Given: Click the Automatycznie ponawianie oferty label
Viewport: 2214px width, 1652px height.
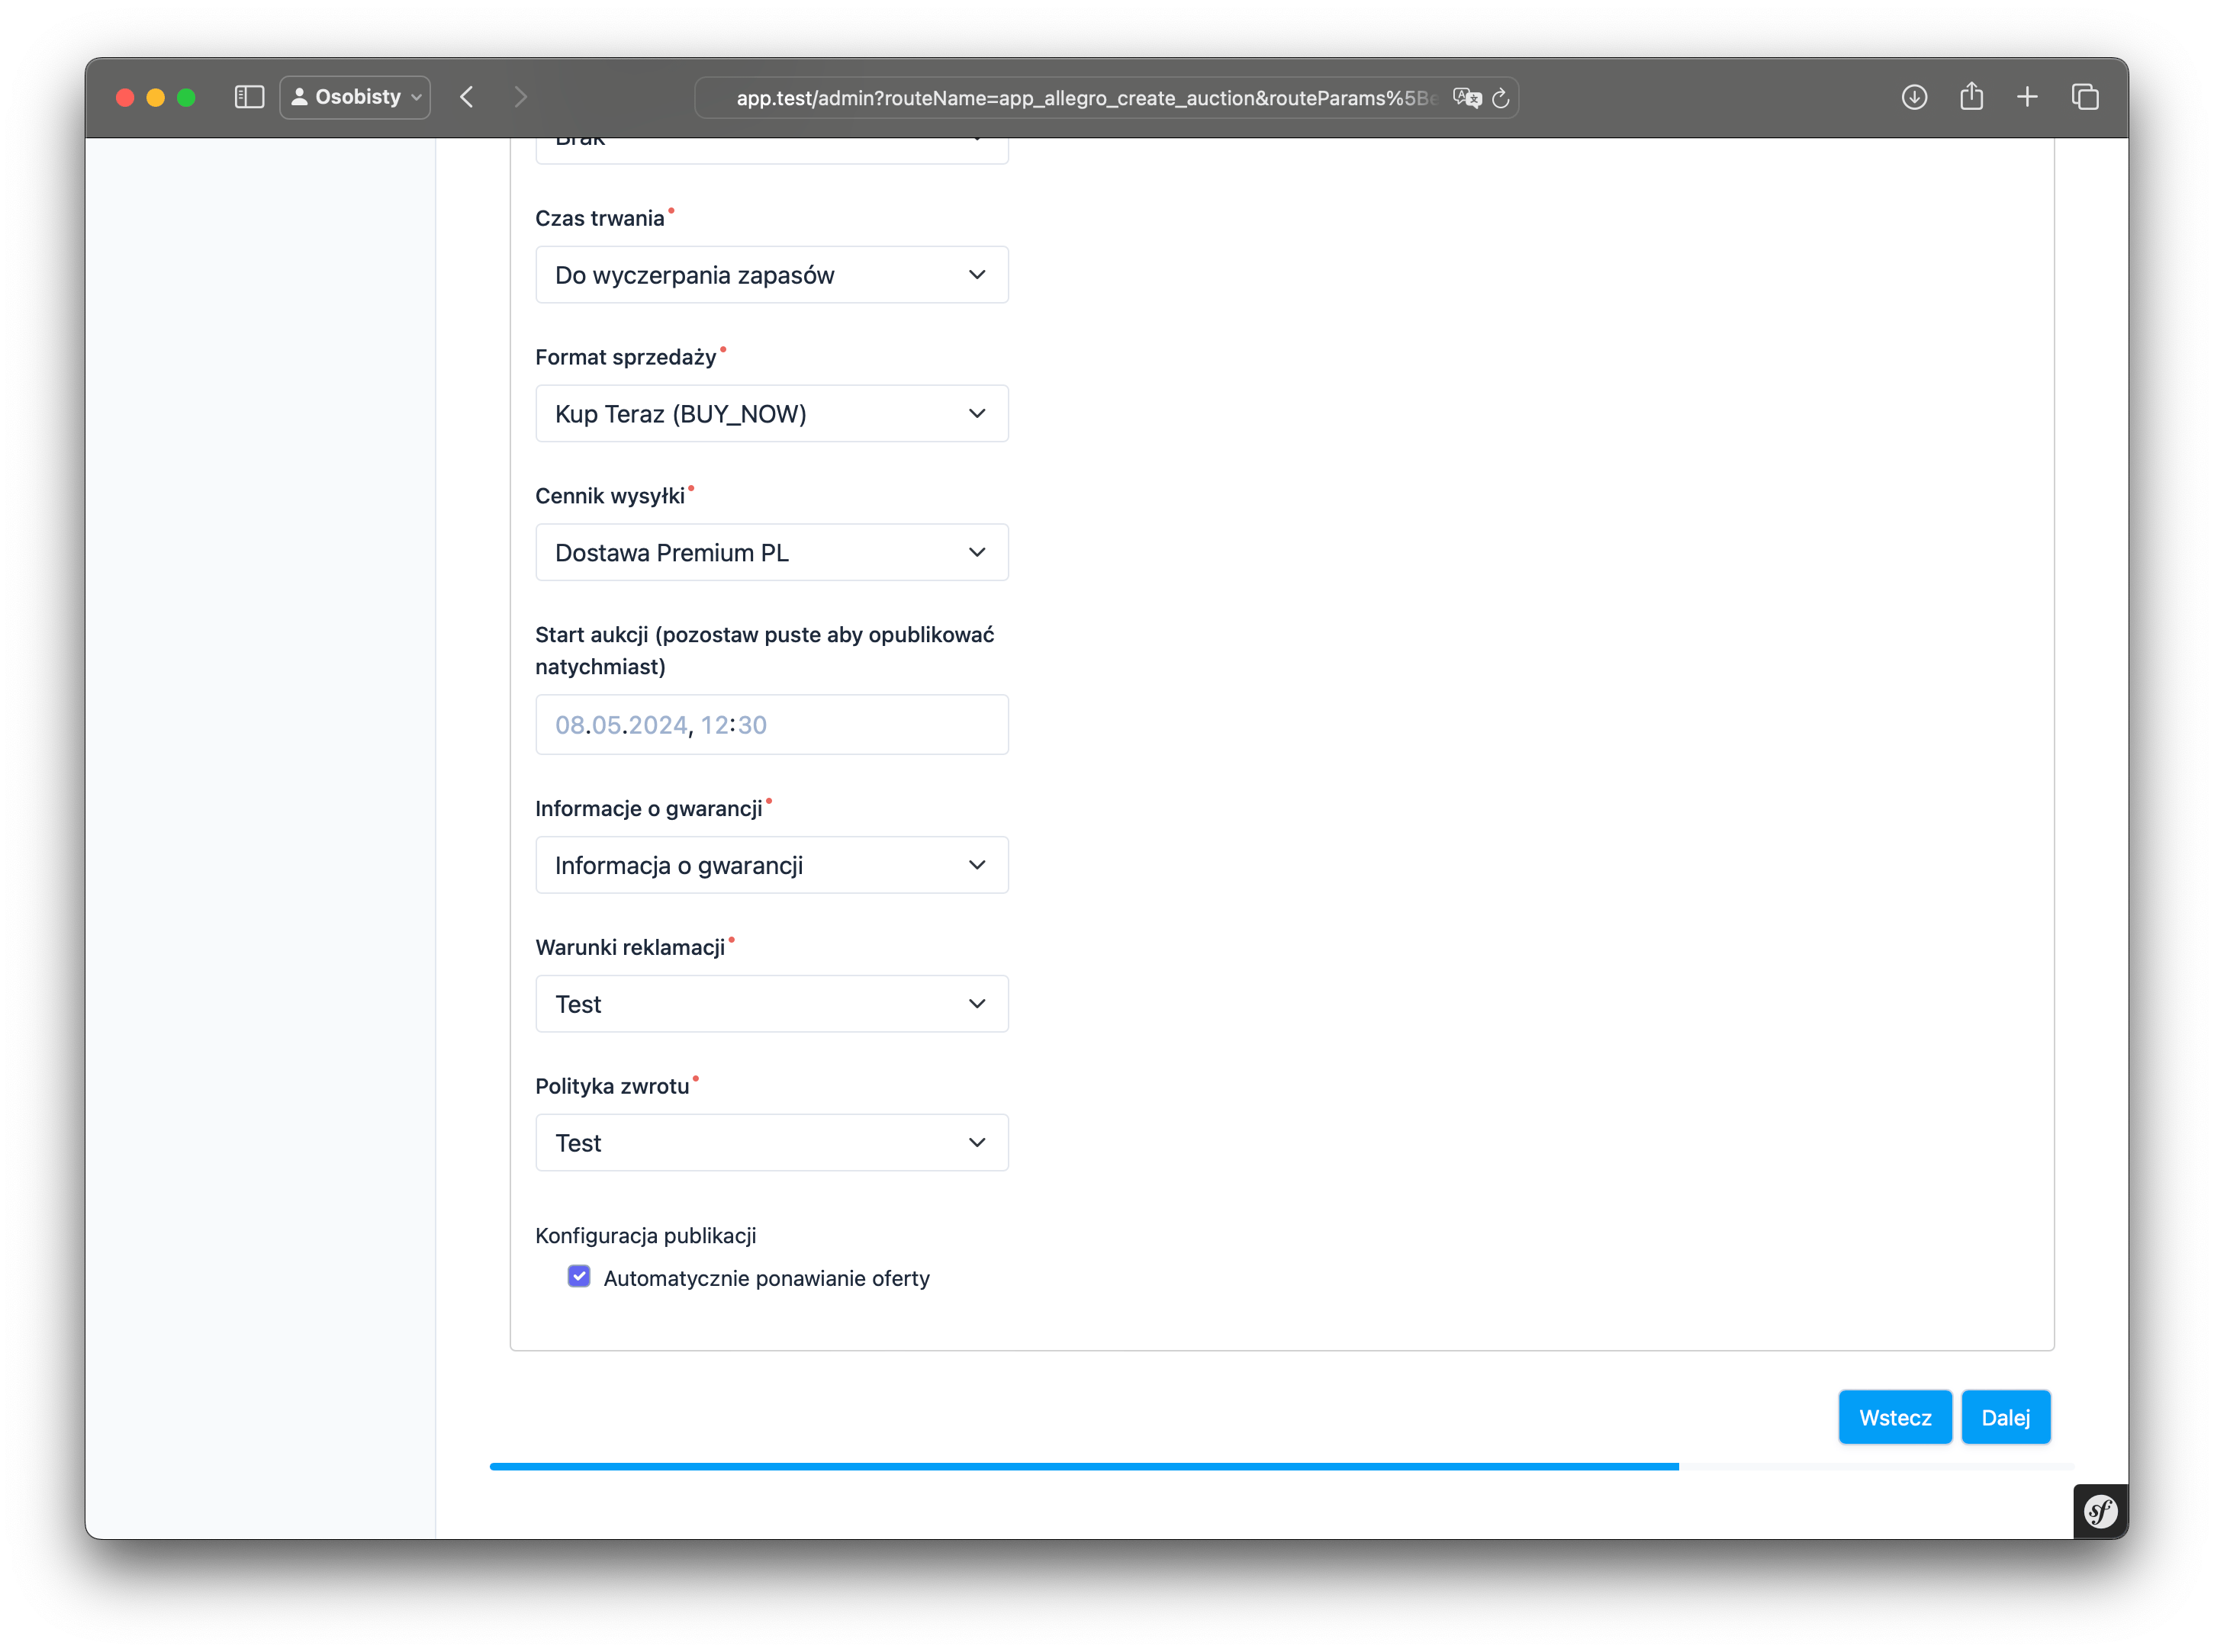Looking at the screenshot, I should 766,1278.
